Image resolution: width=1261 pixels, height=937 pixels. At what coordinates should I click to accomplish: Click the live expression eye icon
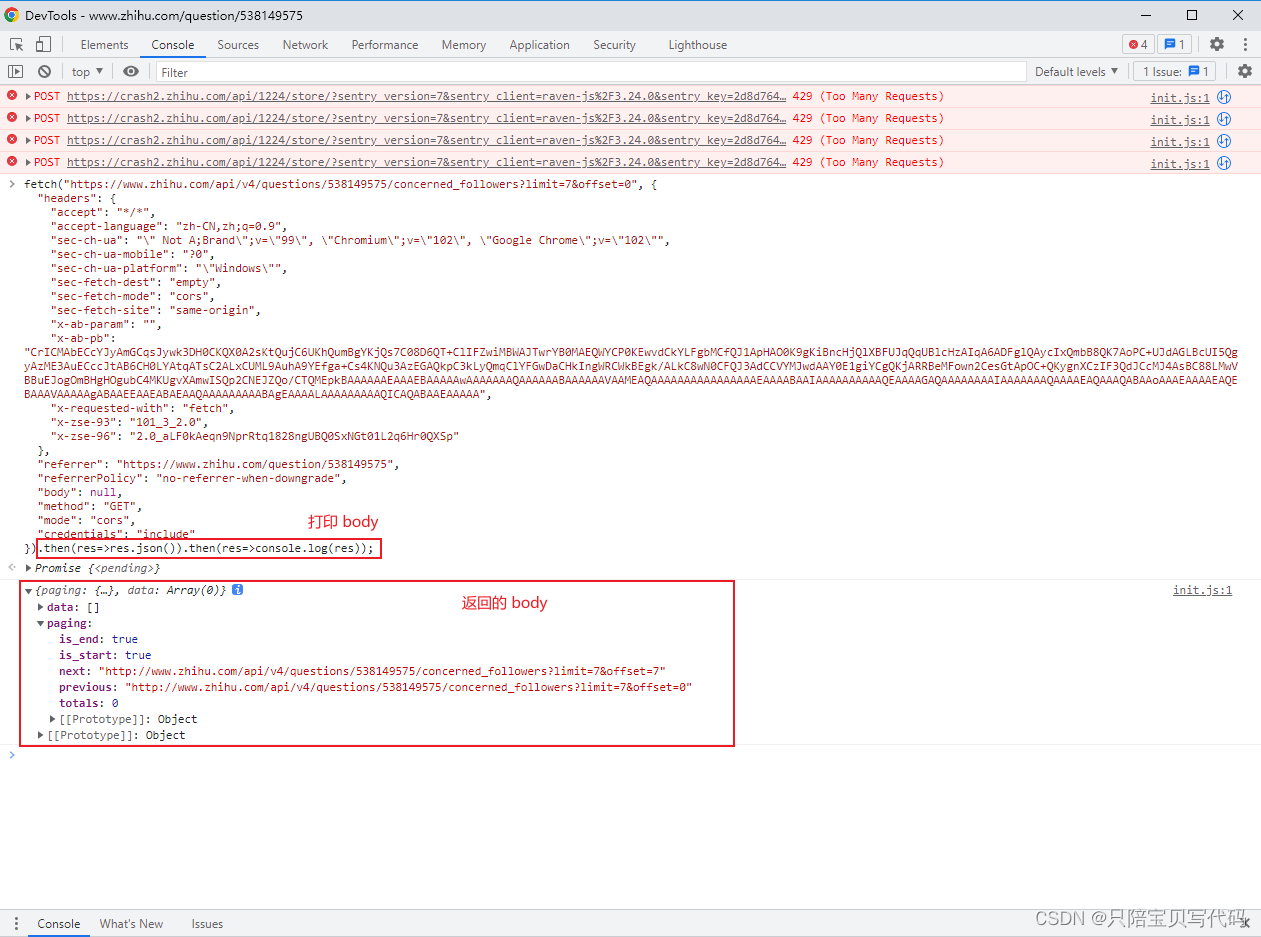131,71
